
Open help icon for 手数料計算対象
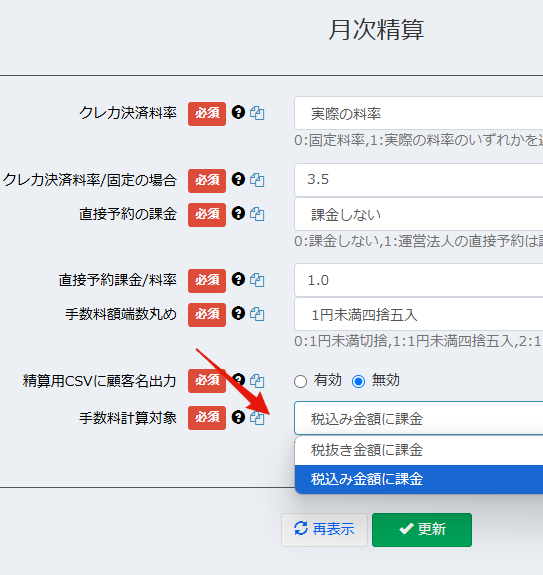(x=238, y=417)
